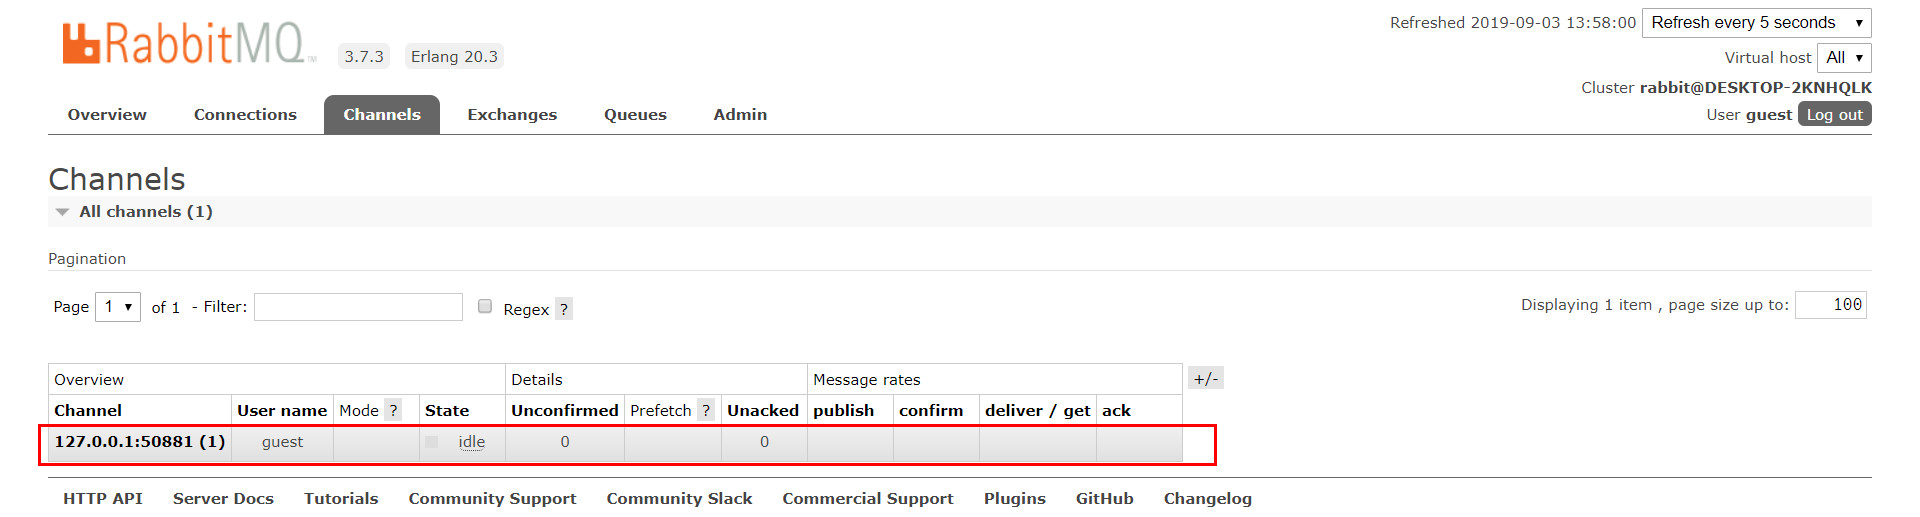Enable the Regex filter checkbox
Image resolution: width=1920 pixels, height=517 pixels.
pos(485,306)
